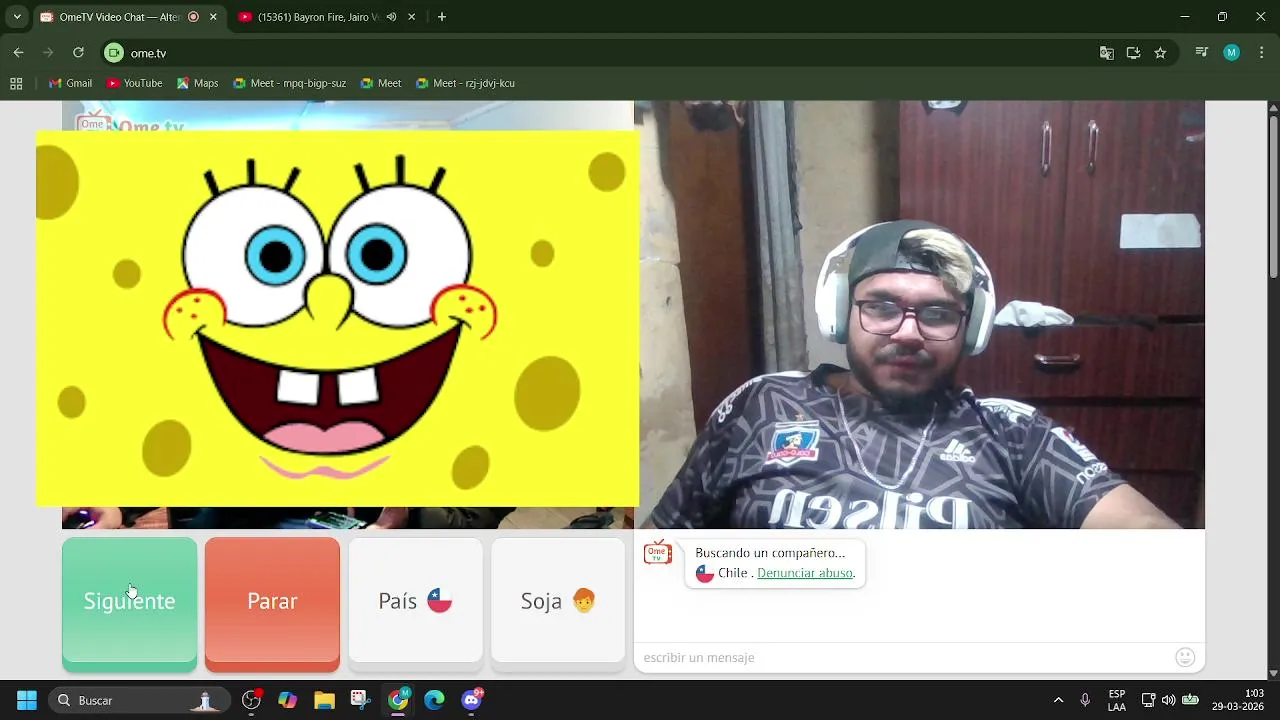
Task: Translate this page icon
Action: point(1107,53)
